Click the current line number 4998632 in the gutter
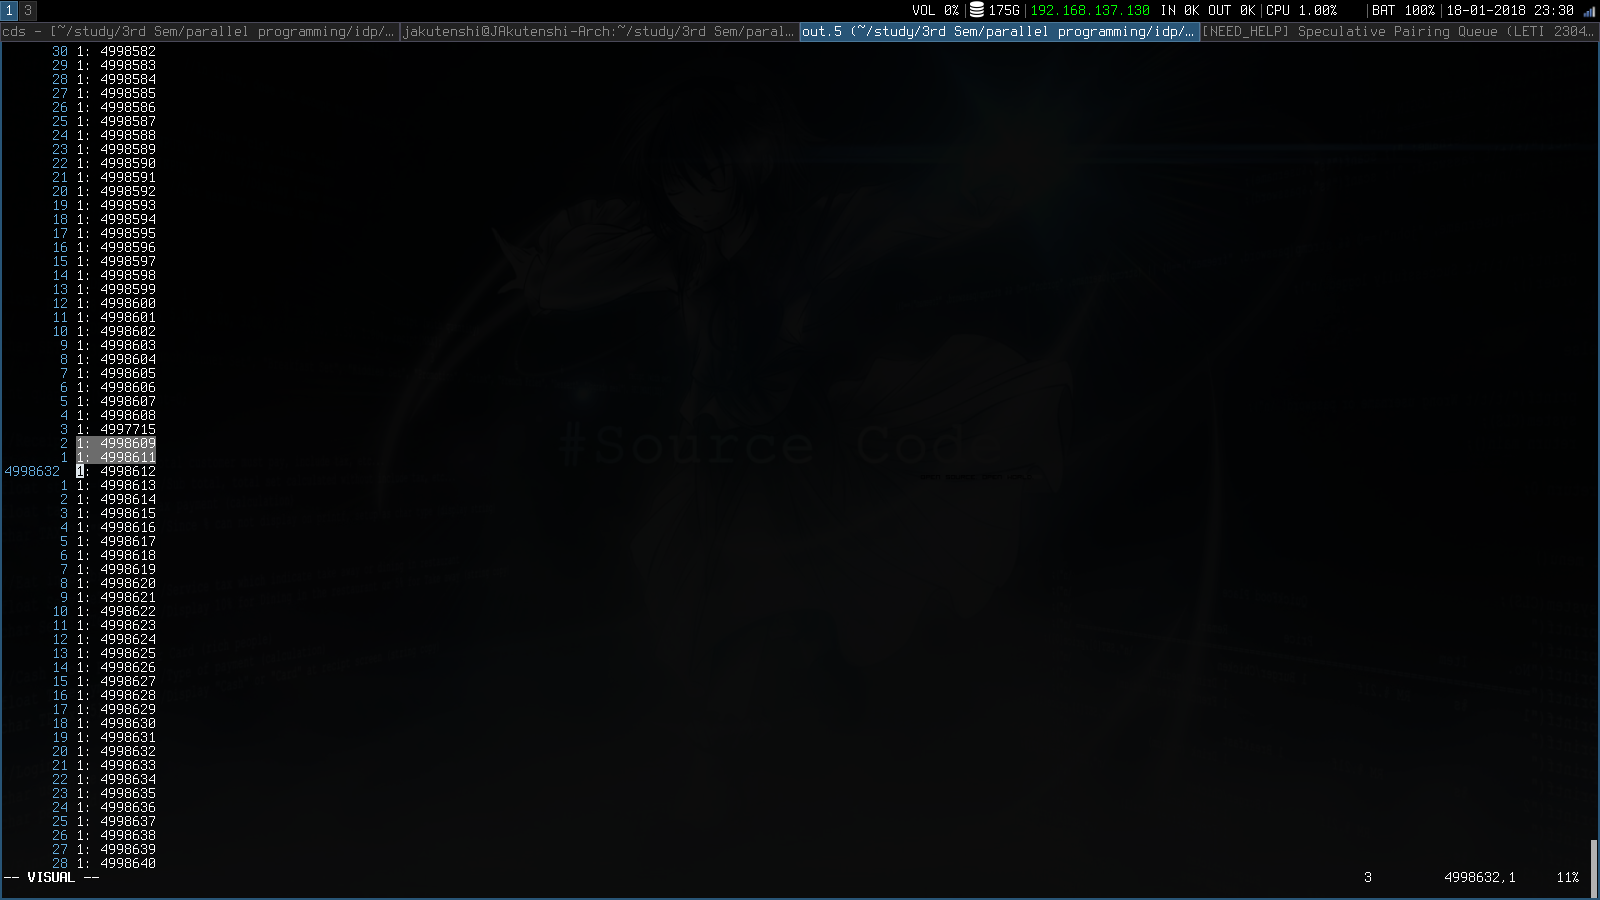 32,471
